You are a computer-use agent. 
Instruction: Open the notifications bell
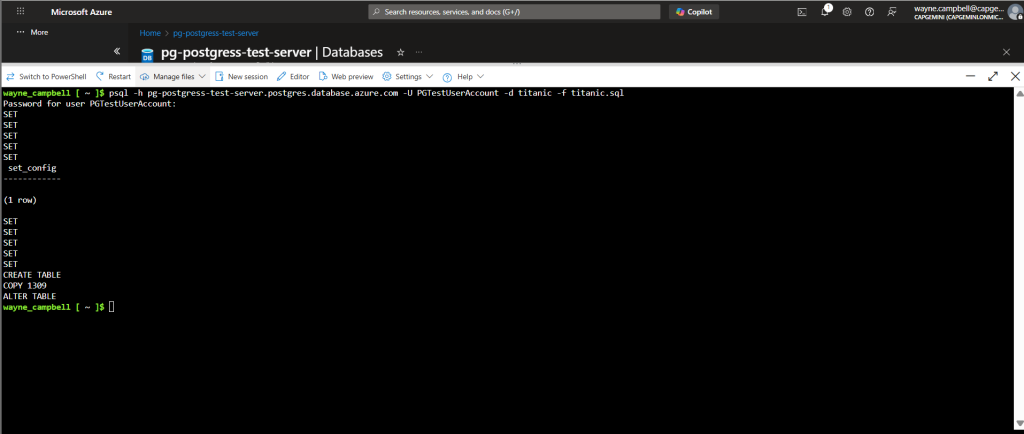825,12
